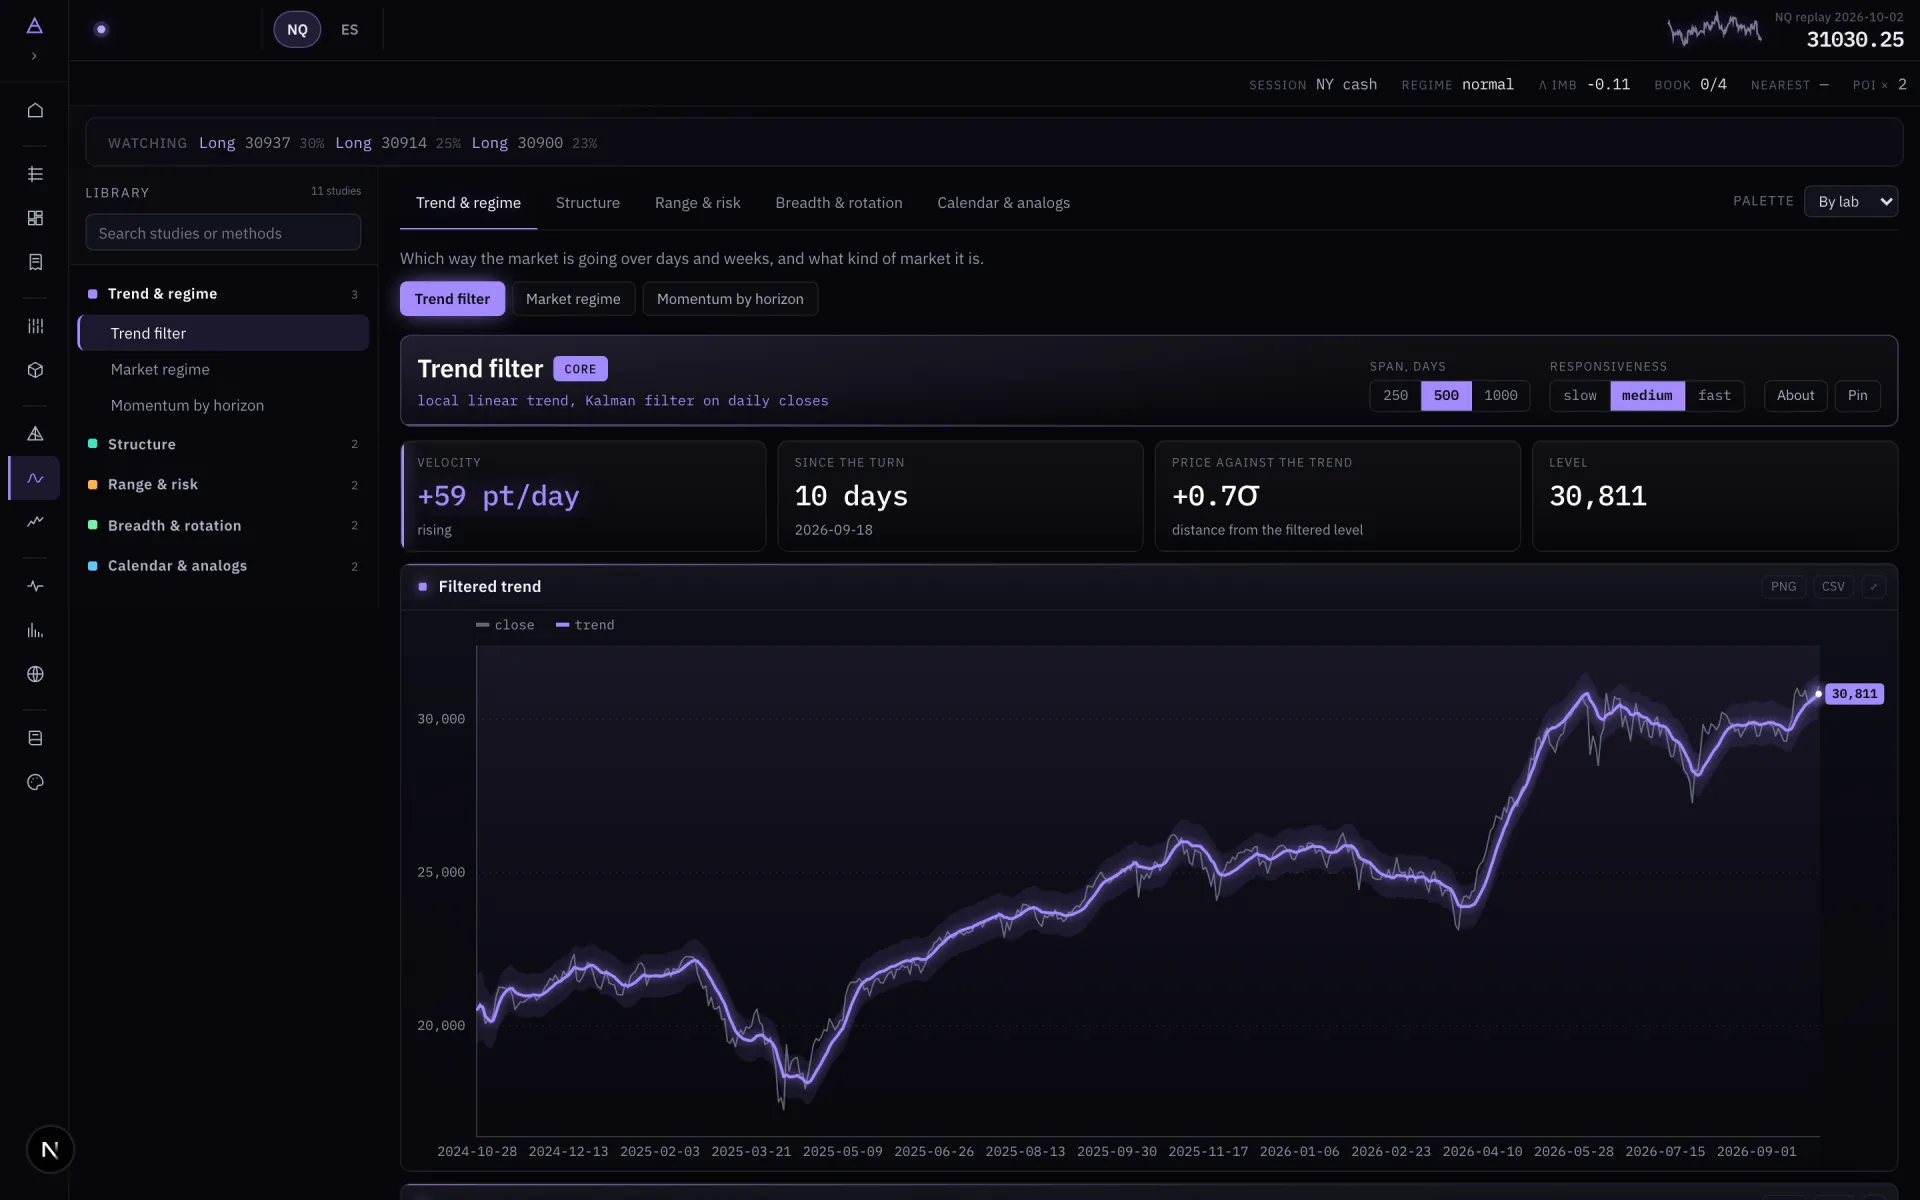Expand the Structure library group

tap(223, 444)
